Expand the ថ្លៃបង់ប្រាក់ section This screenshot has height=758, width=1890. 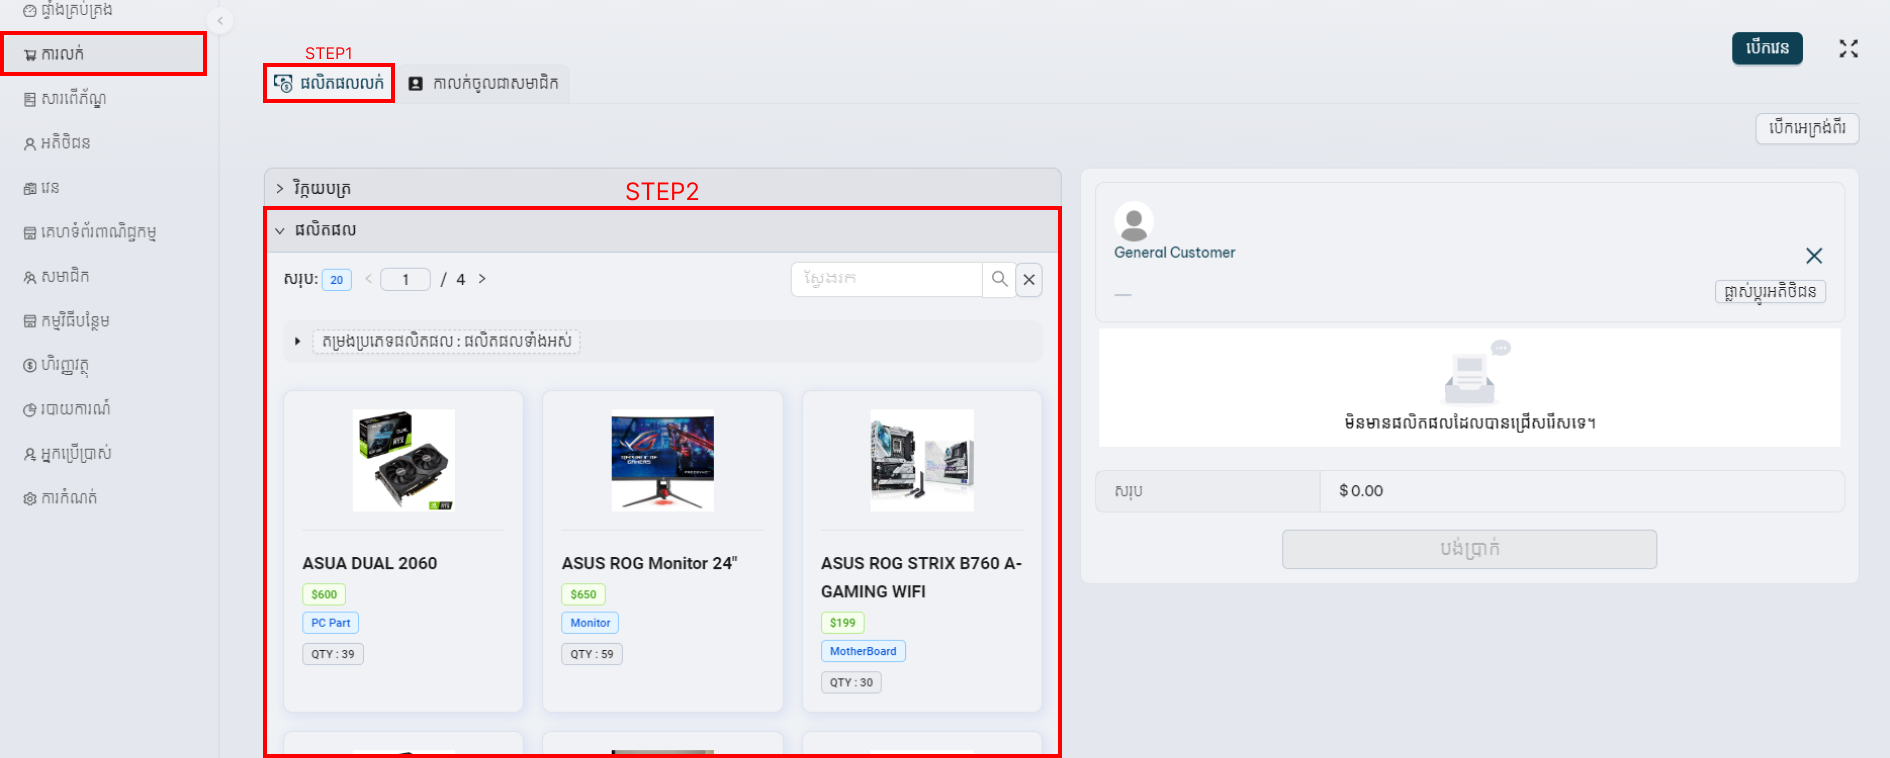click(x=280, y=188)
